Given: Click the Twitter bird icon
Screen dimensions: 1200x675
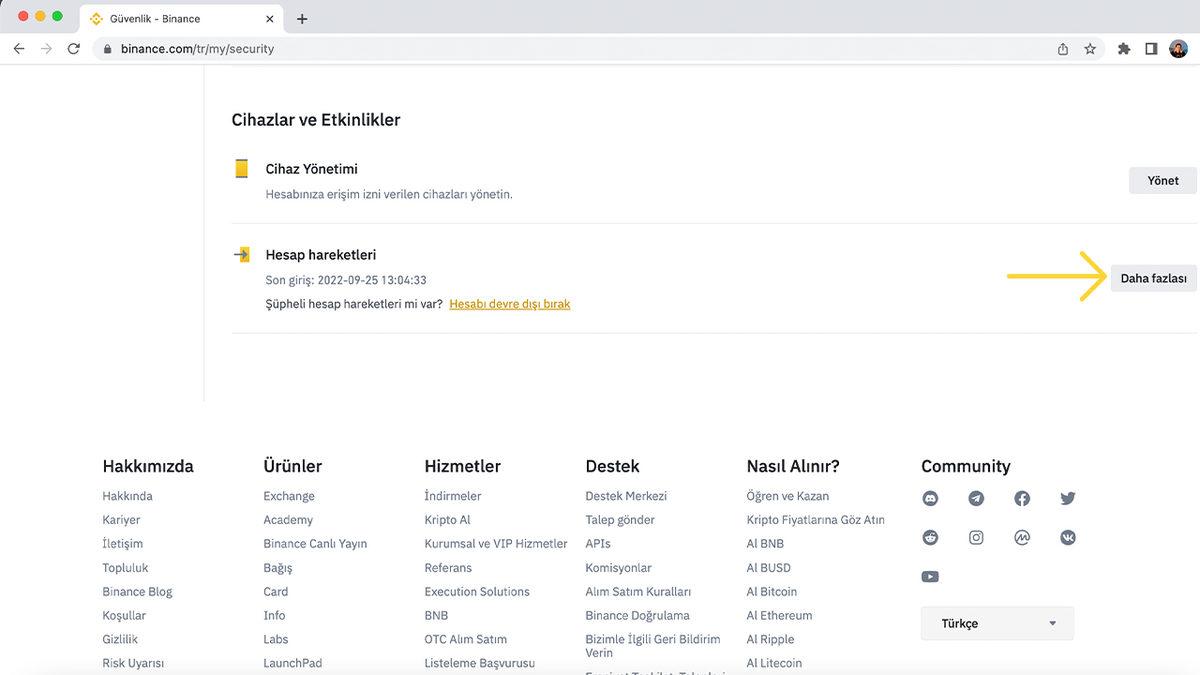Looking at the screenshot, I should coord(1067,498).
